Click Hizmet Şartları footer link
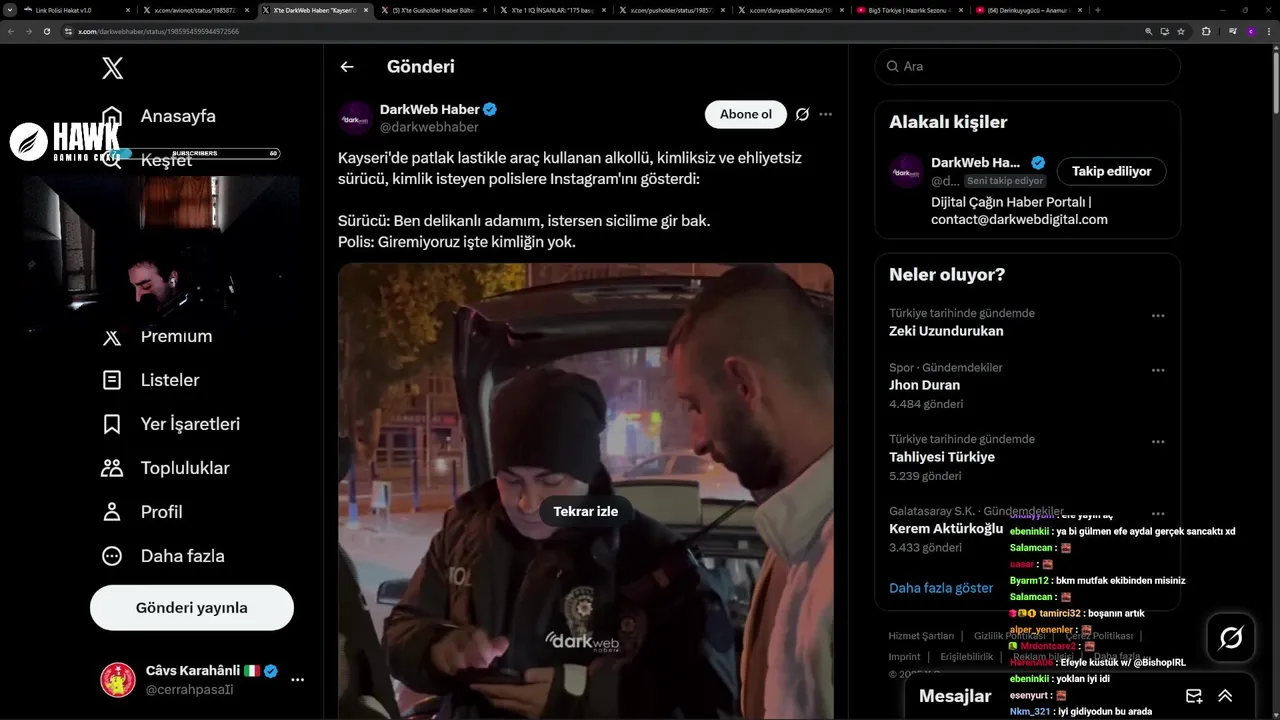1280x720 pixels. [921, 636]
